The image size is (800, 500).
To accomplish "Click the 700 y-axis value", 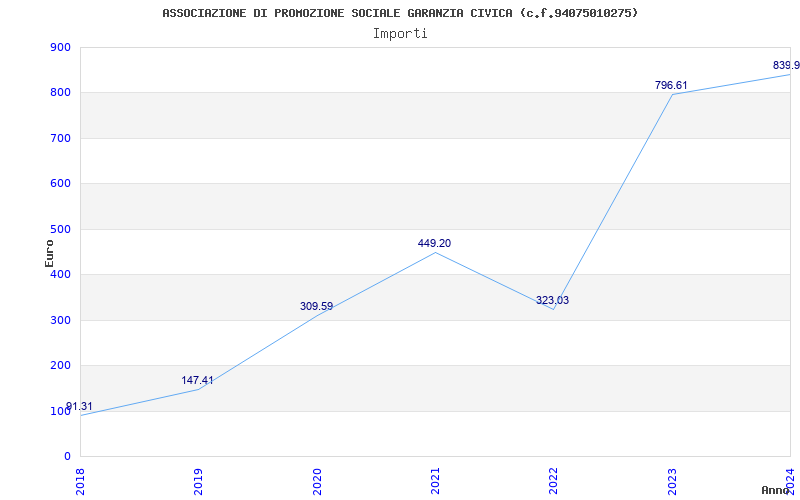I will (x=60, y=138).
